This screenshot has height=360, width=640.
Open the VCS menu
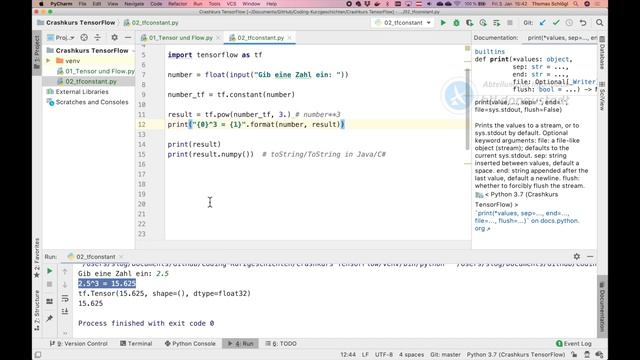tap(231, 4)
